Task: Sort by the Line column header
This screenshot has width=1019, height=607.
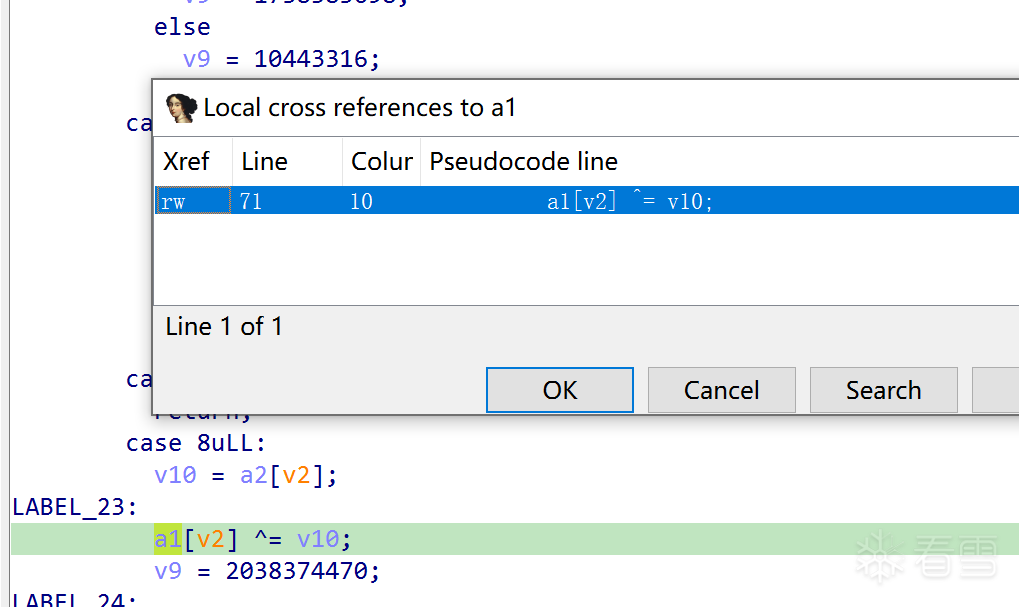Action: (265, 162)
